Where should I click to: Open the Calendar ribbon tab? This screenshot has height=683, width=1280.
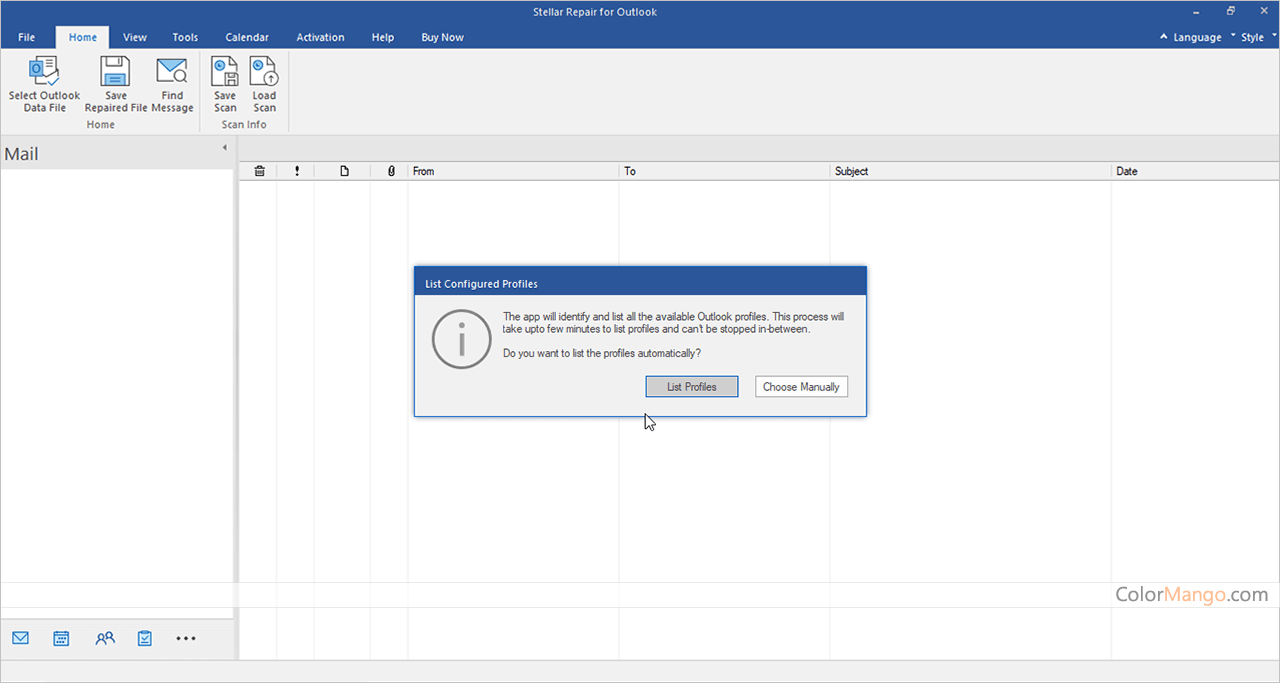point(247,37)
